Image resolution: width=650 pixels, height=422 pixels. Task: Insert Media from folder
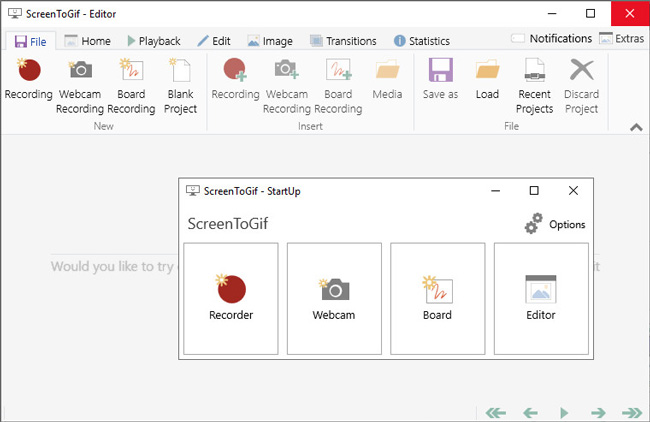point(387,79)
